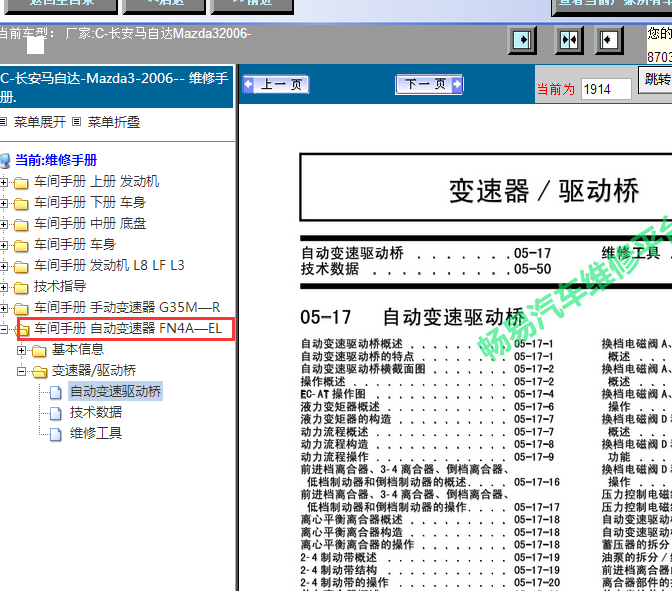This screenshot has width=672, height=591.
Task: Click 2-4 制动带结构 contents entry
Action: 339,570
